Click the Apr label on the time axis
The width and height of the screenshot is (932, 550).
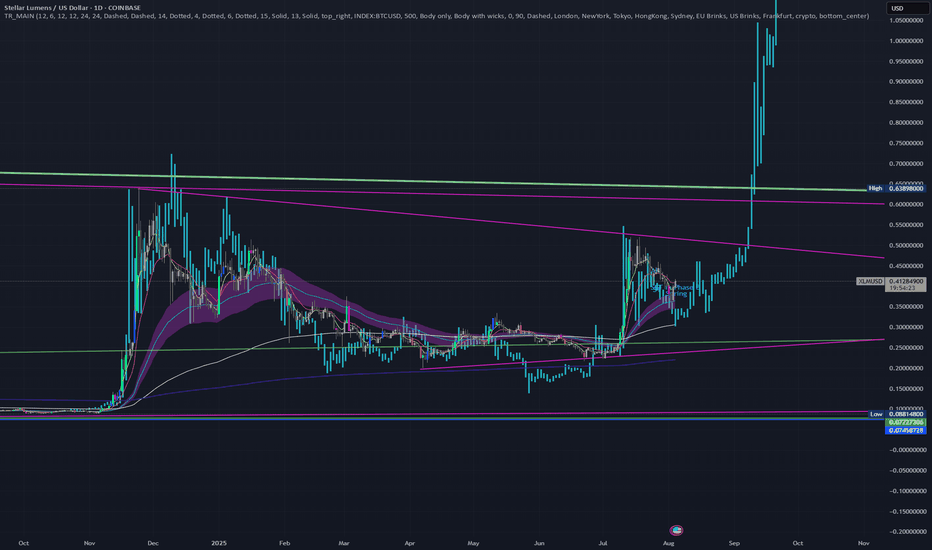click(409, 543)
